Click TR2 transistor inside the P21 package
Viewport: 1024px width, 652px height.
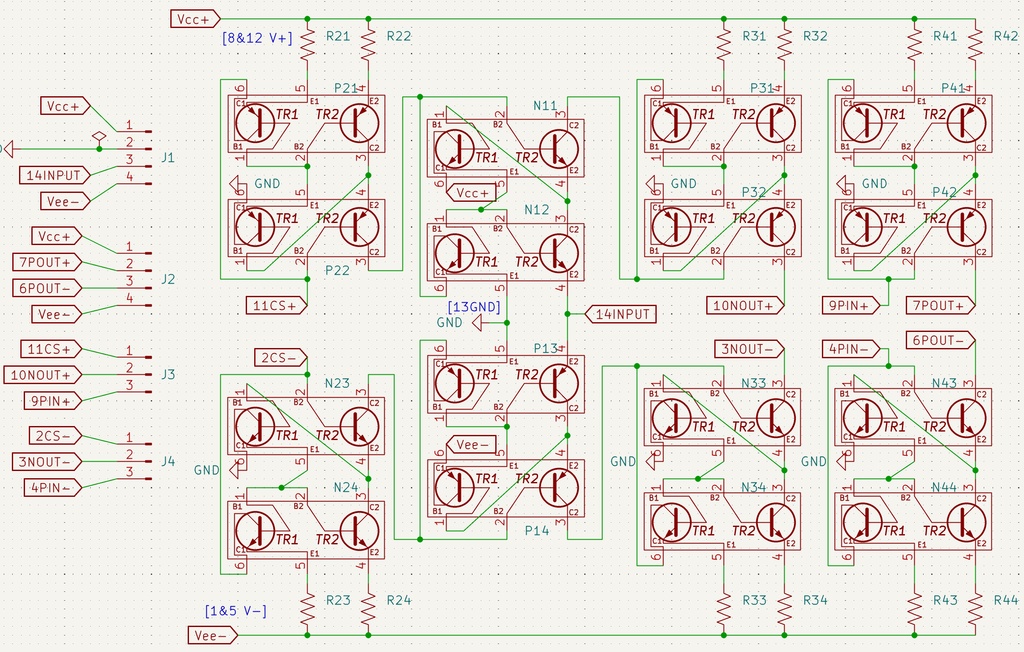point(359,122)
